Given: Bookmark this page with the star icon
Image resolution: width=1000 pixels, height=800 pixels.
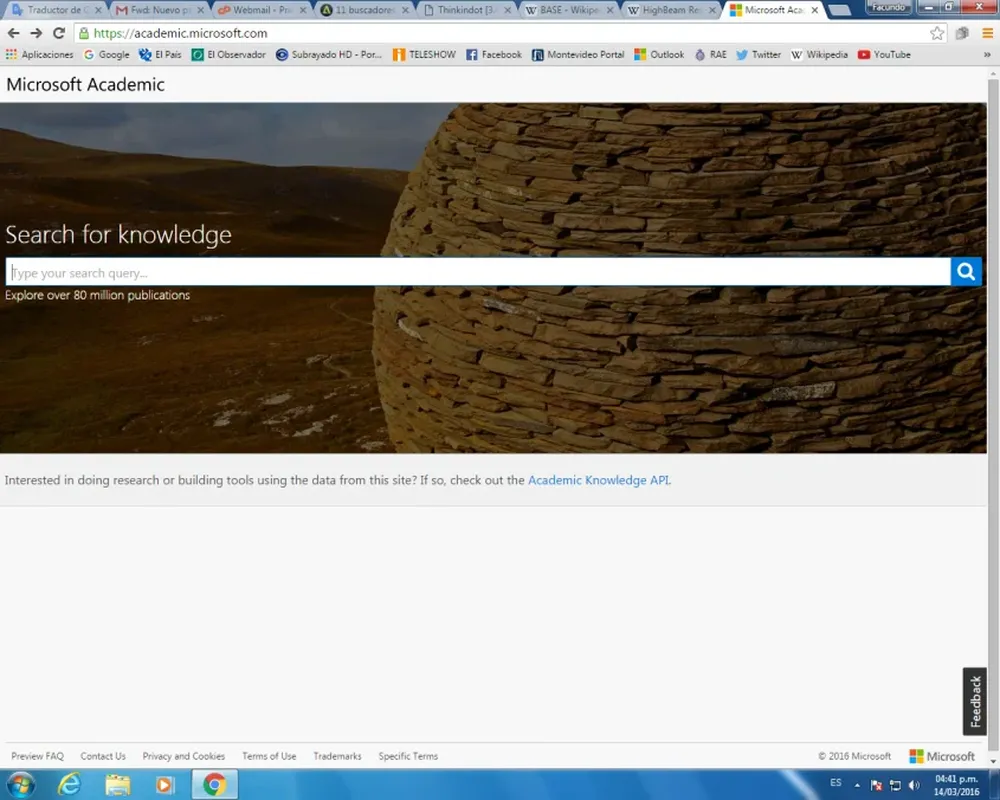Looking at the screenshot, I should pyautogui.click(x=937, y=33).
